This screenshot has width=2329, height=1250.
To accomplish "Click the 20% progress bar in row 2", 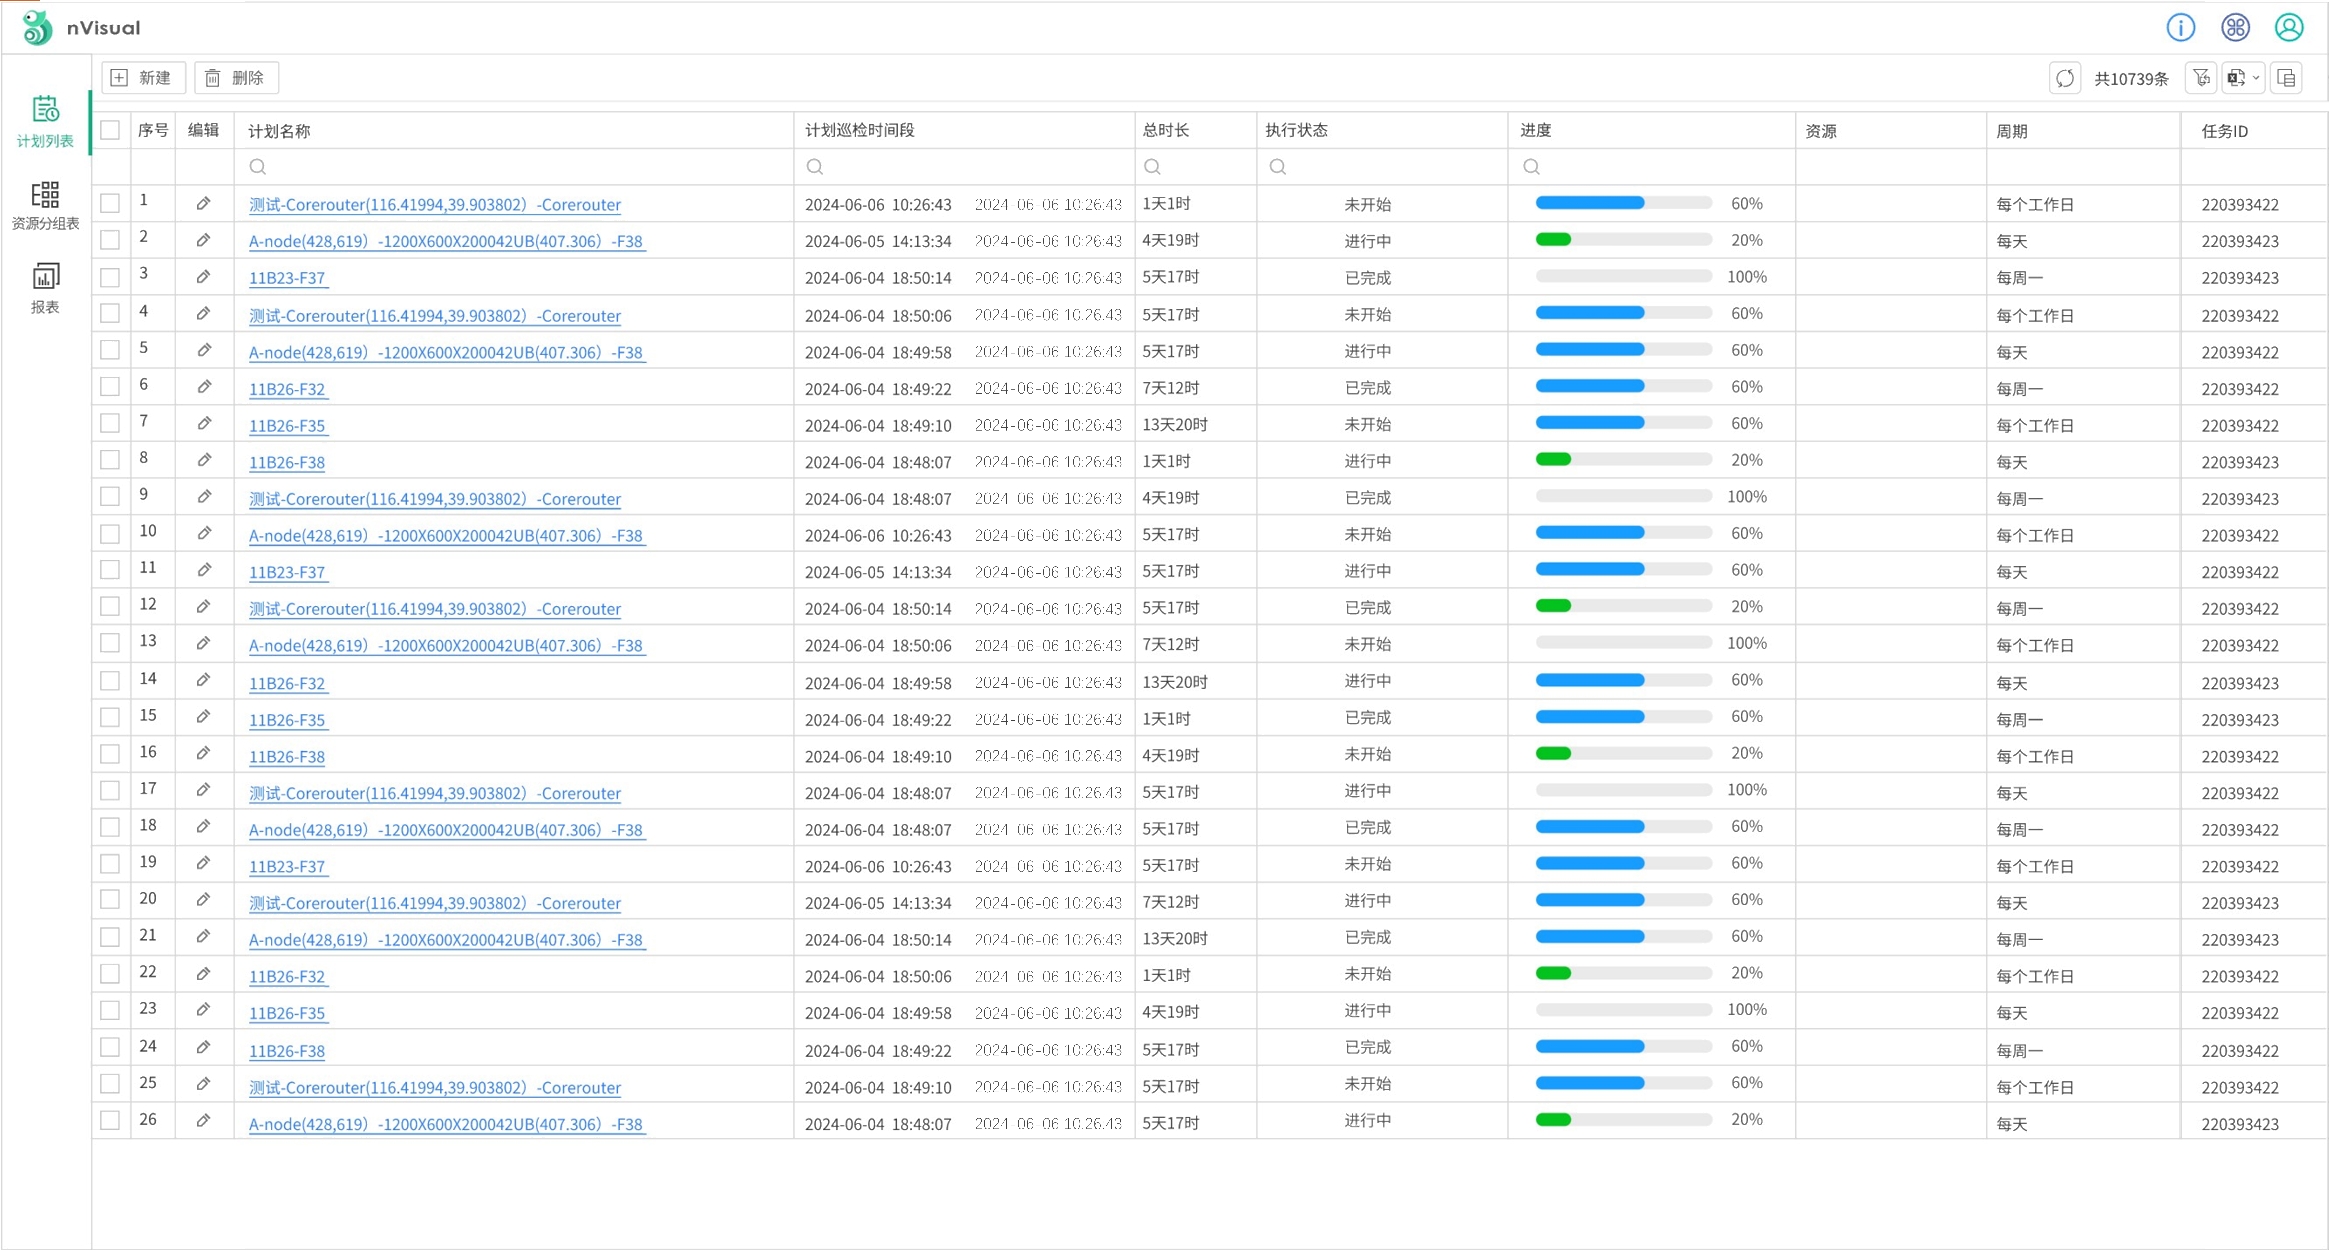I will tap(1623, 240).
